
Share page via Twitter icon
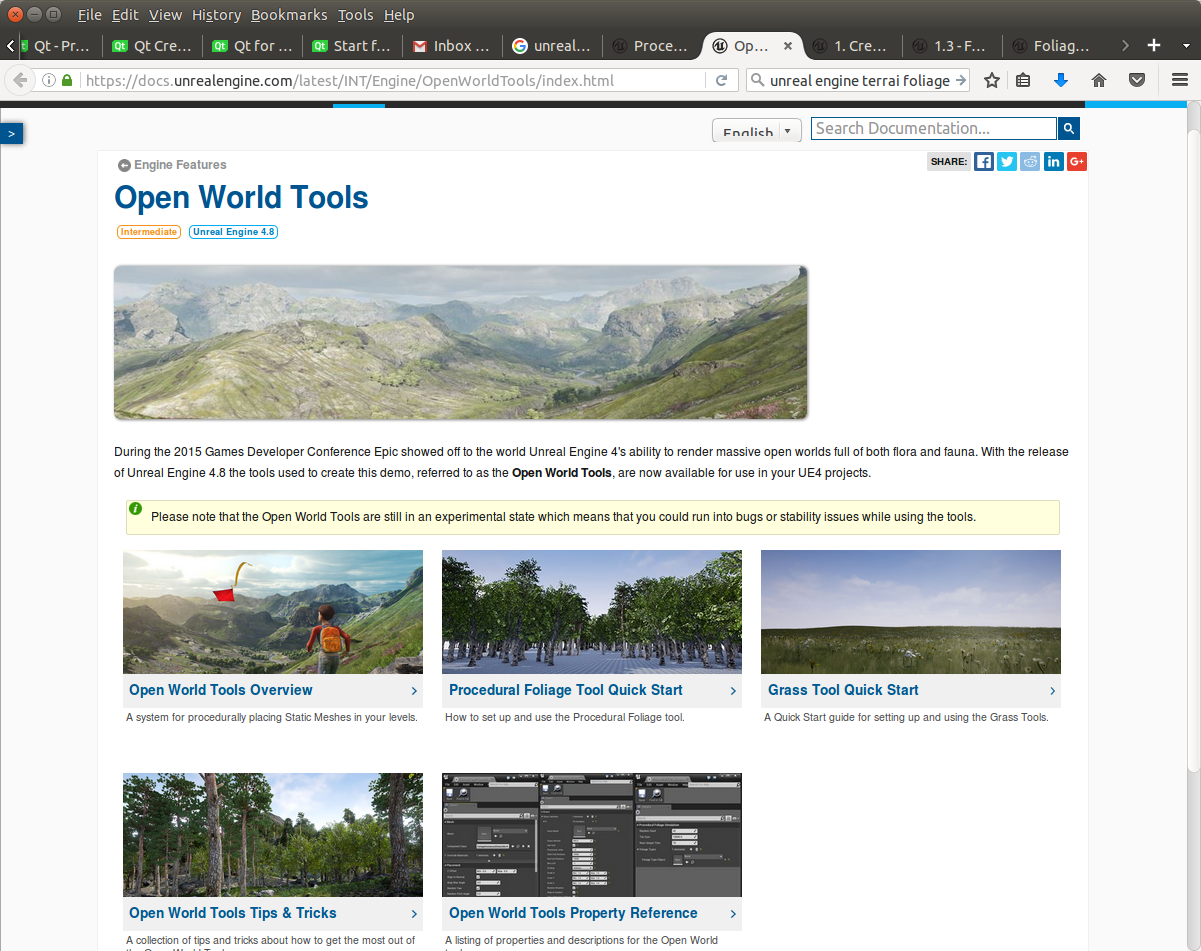click(x=1007, y=162)
